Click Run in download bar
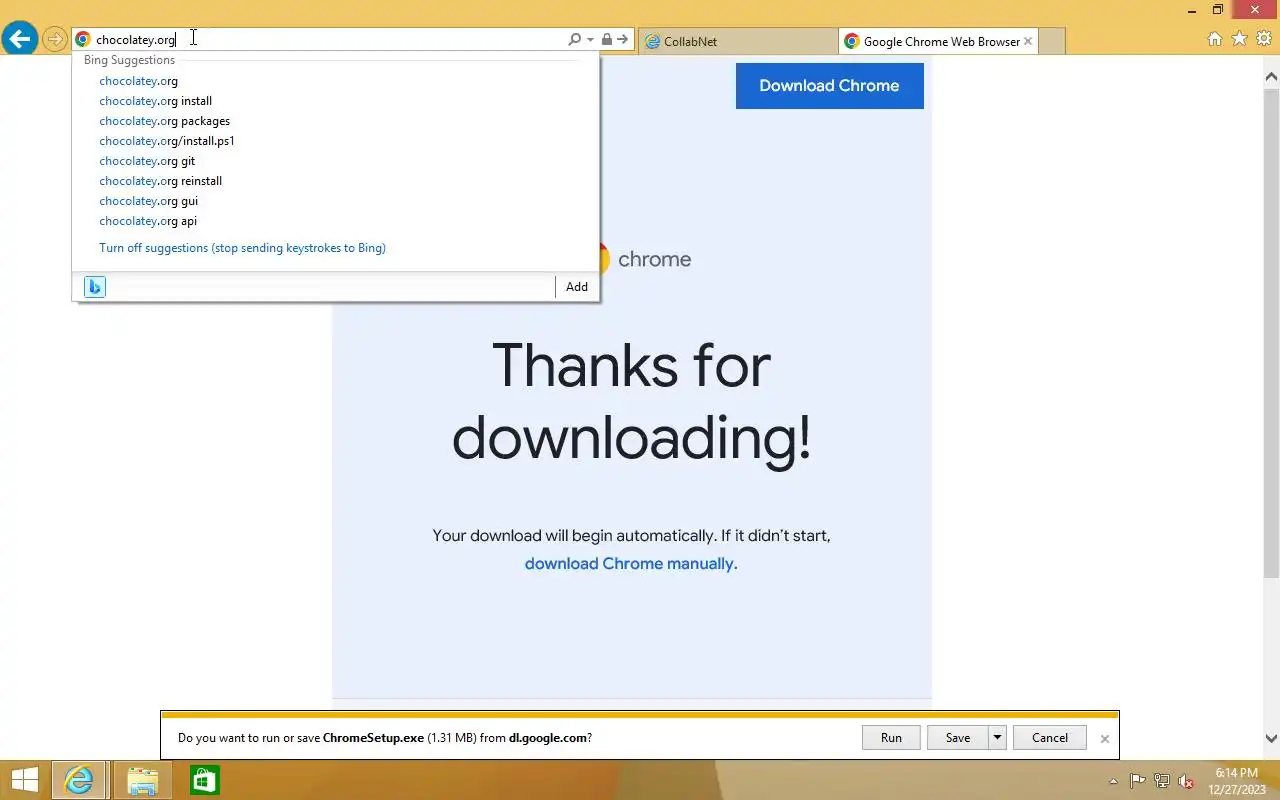The width and height of the screenshot is (1280, 800). tap(891, 738)
